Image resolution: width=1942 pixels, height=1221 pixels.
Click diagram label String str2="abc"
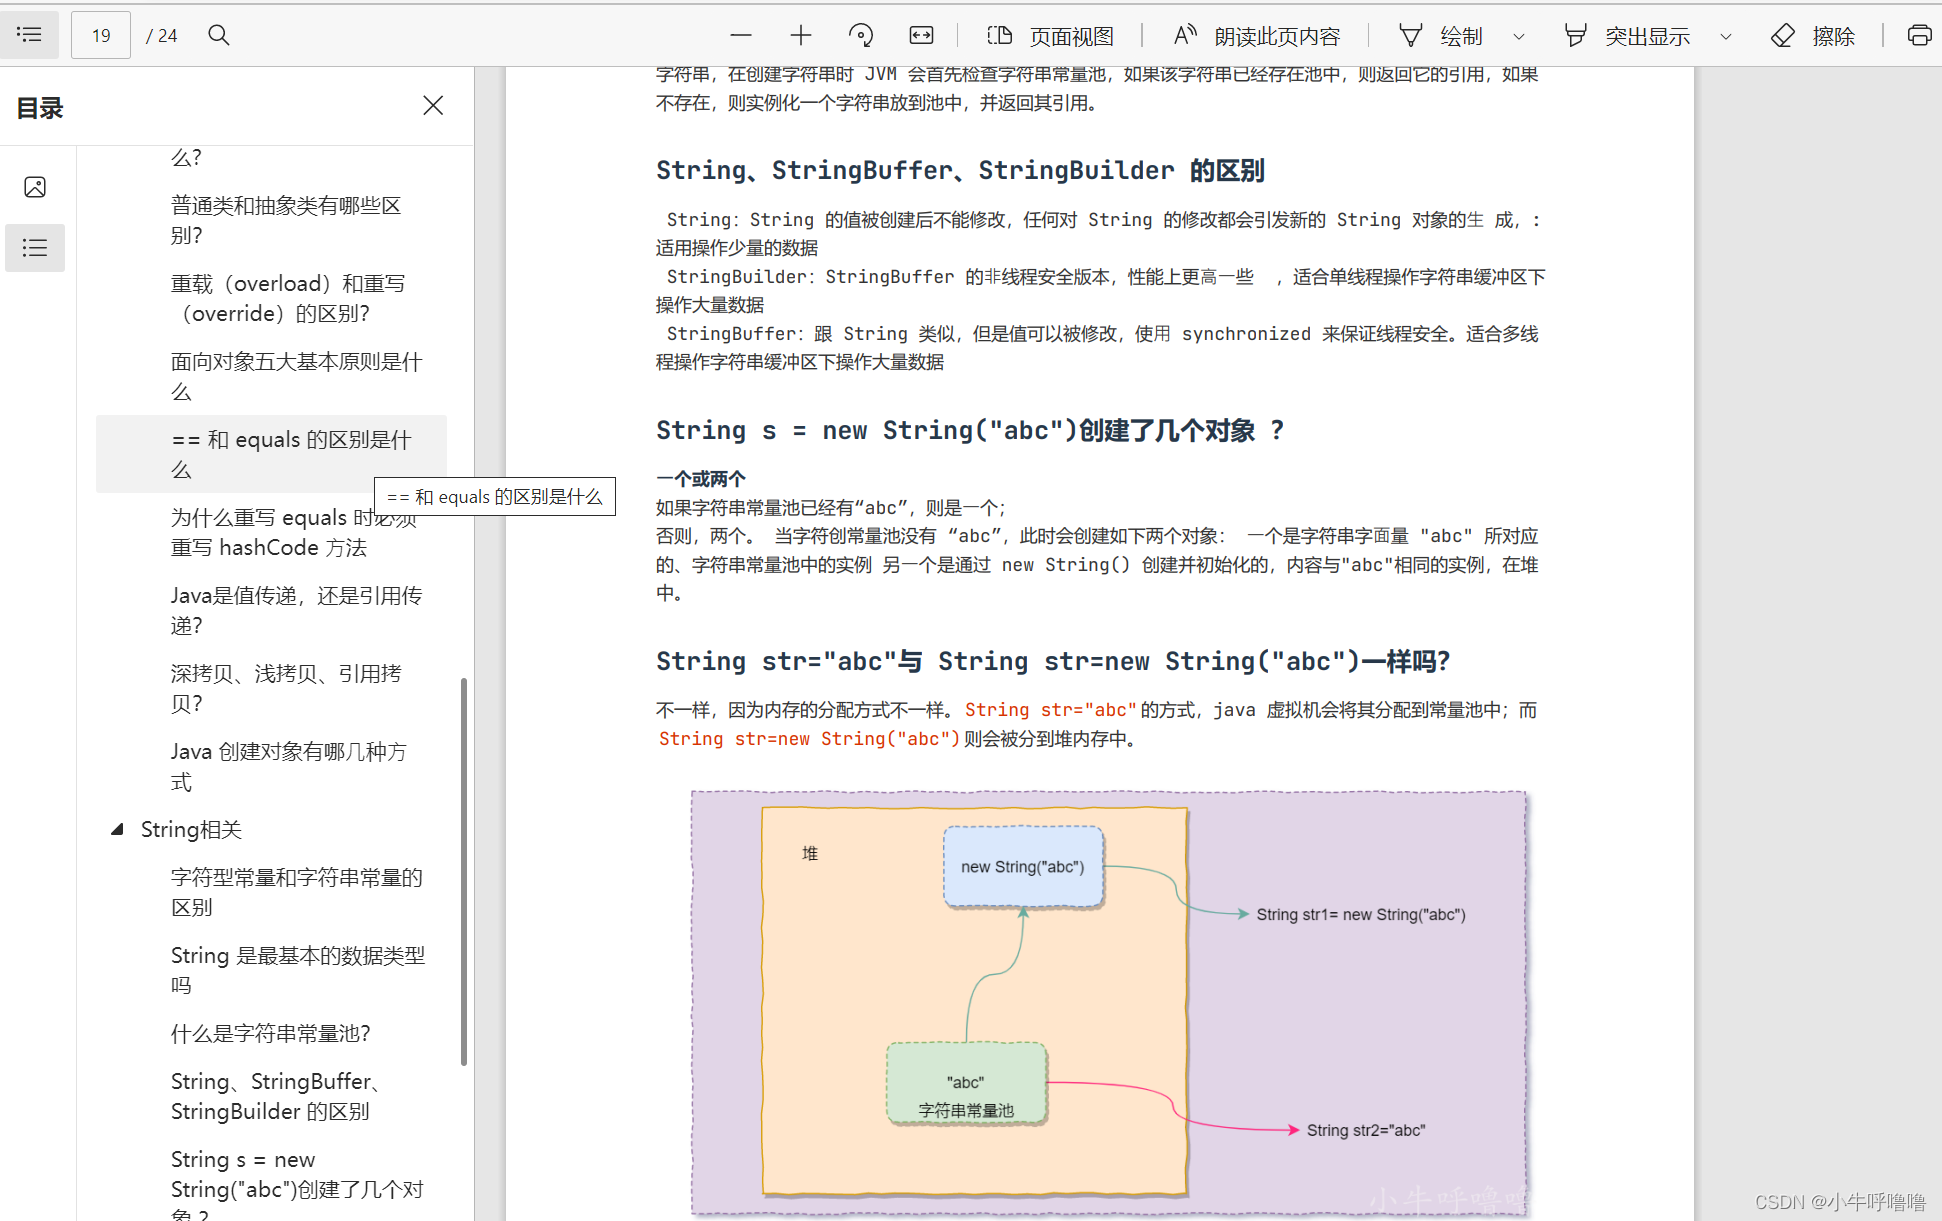(x=1366, y=1130)
